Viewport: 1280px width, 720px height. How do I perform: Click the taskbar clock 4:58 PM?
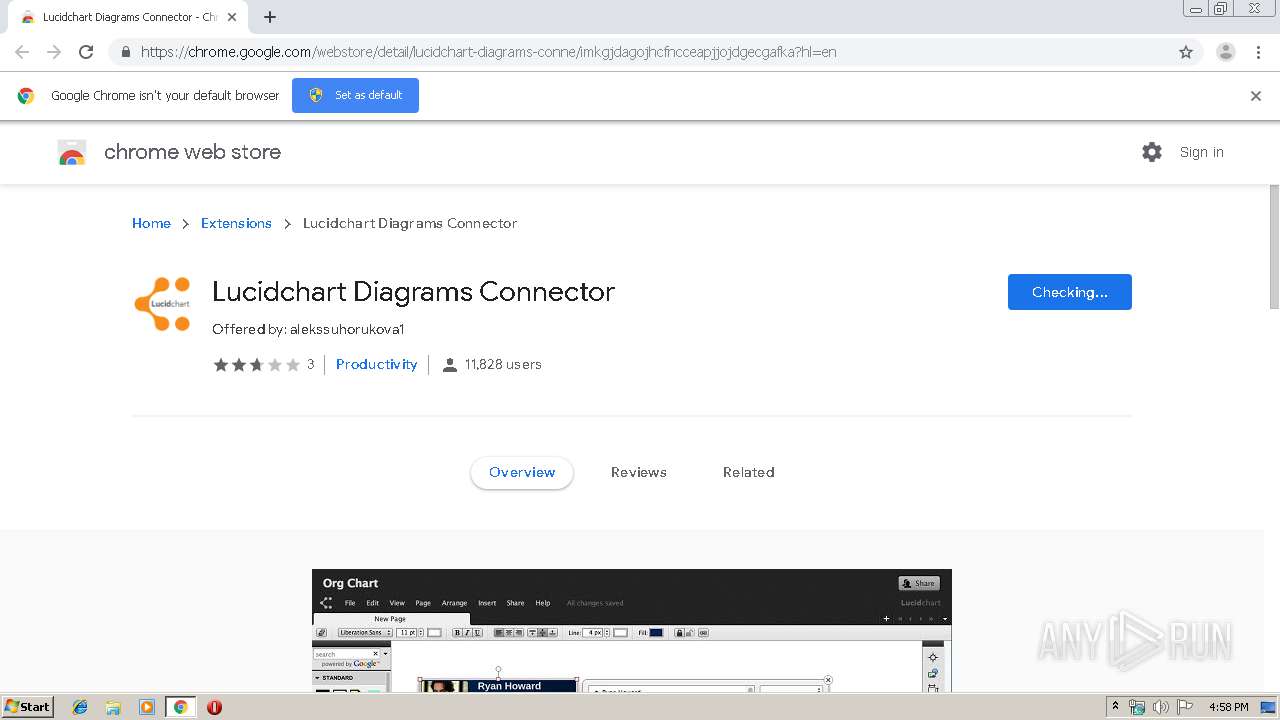tap(1228, 707)
